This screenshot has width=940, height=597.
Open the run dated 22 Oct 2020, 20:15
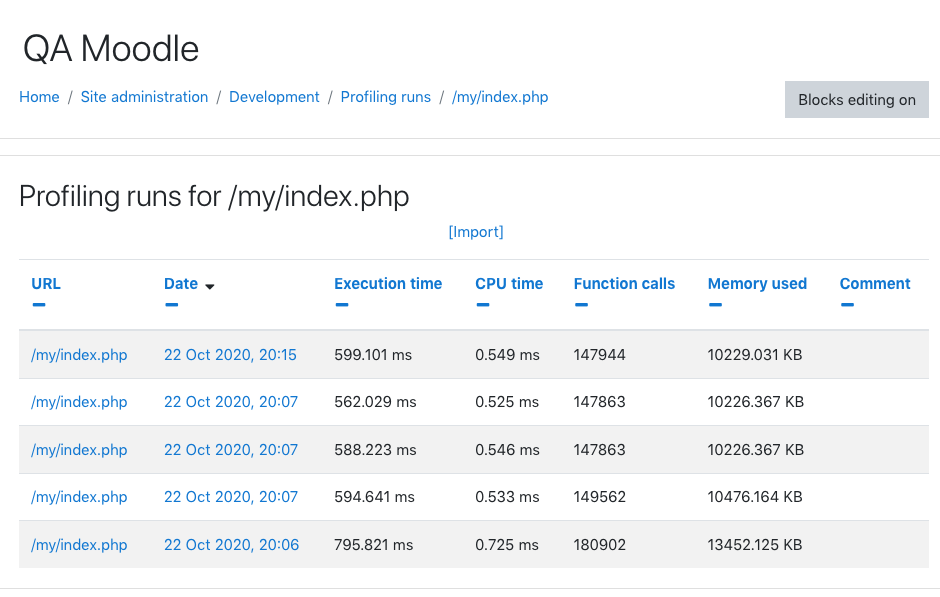230,355
